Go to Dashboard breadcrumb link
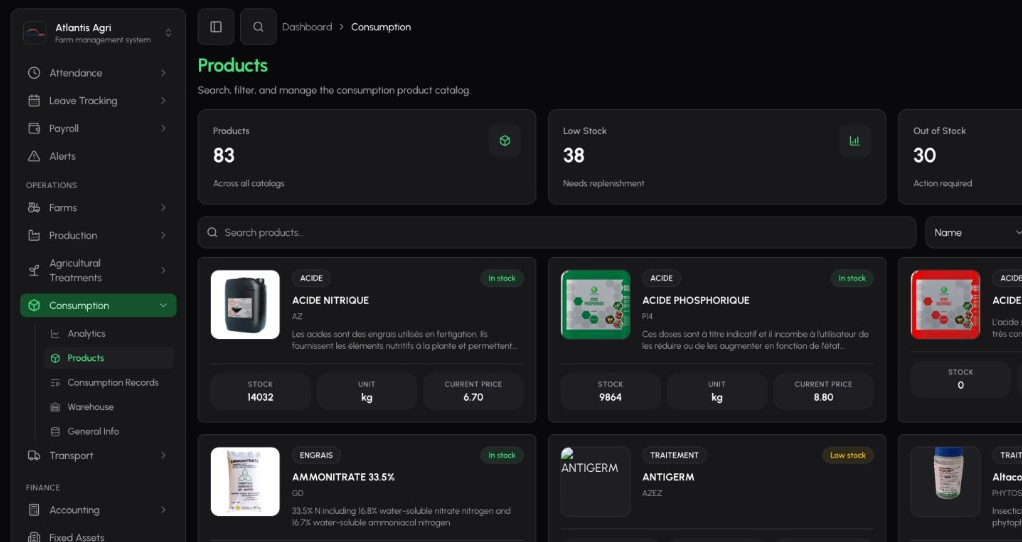This screenshot has height=542, width=1022. [x=307, y=27]
